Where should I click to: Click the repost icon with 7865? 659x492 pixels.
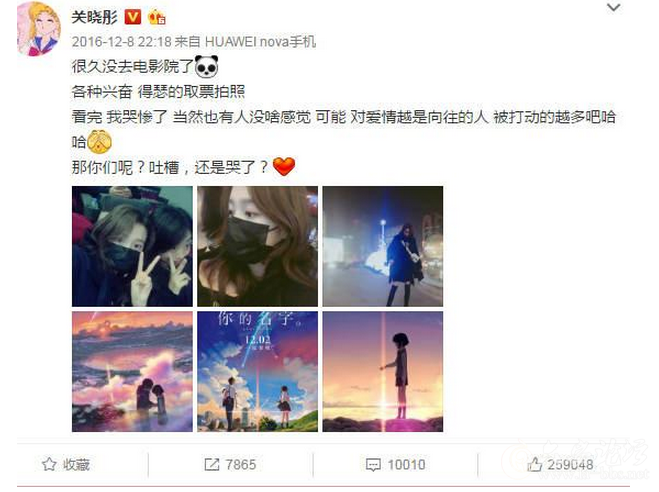(x=230, y=464)
